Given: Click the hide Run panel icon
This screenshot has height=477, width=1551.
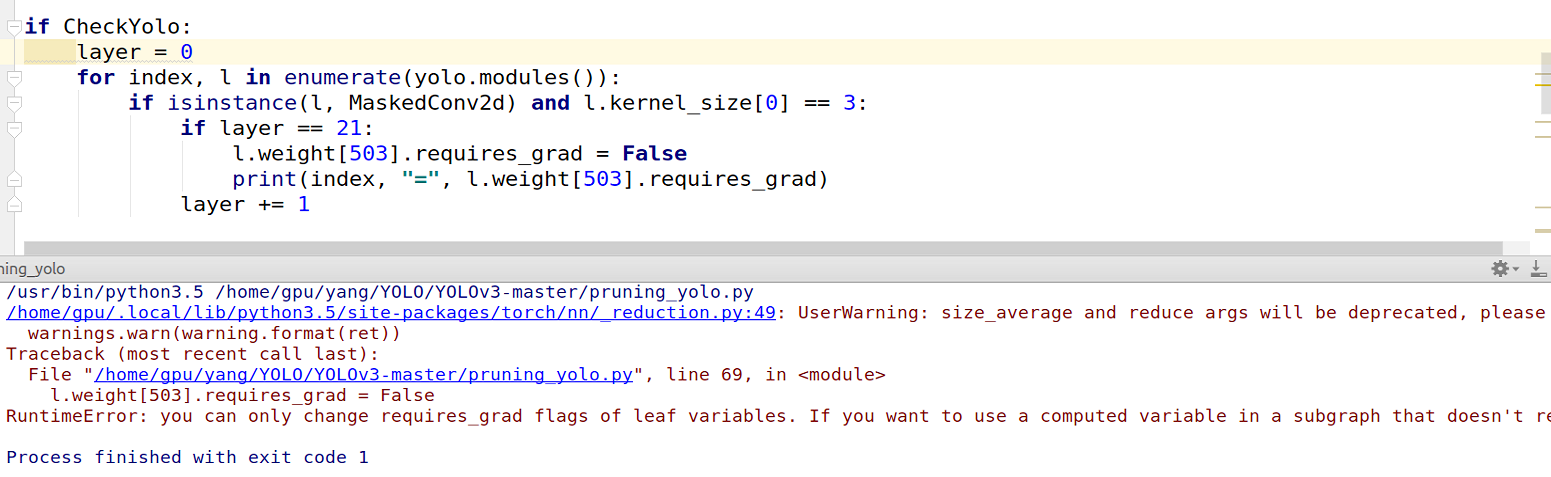Looking at the screenshot, I should [x=1537, y=269].
